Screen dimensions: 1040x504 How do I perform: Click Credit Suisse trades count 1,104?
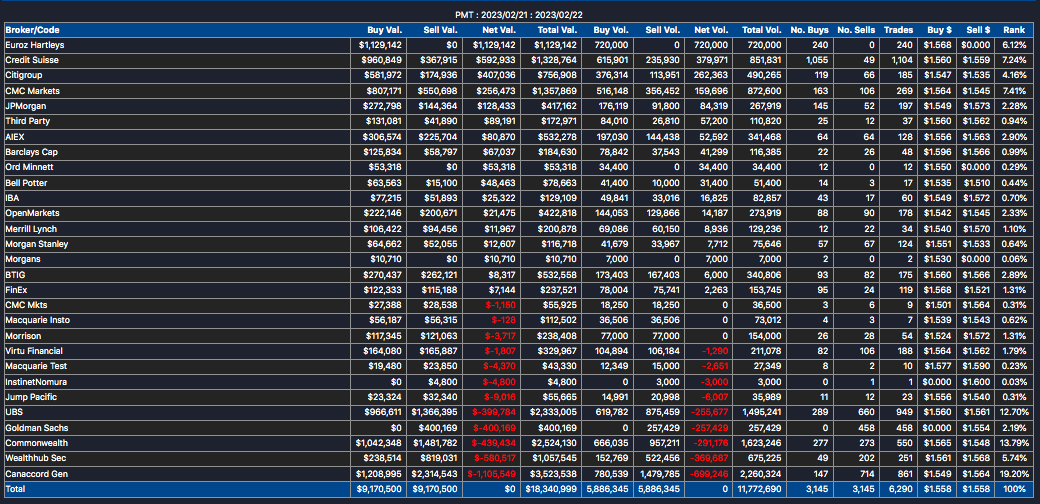coord(902,60)
